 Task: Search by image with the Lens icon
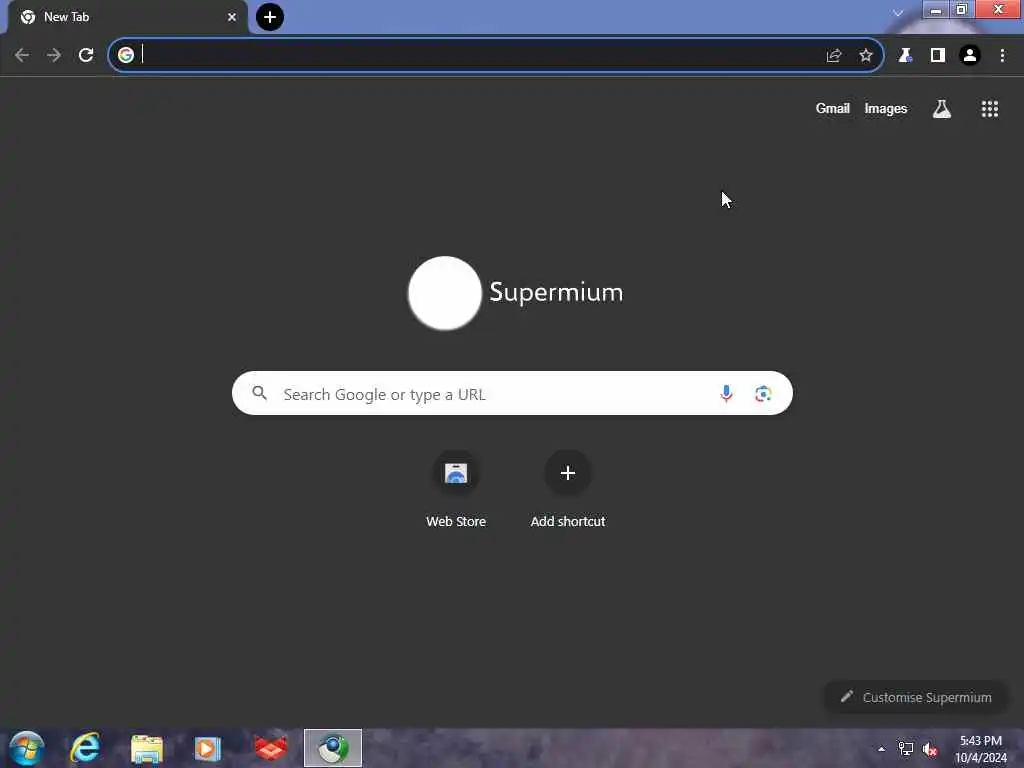(x=763, y=394)
